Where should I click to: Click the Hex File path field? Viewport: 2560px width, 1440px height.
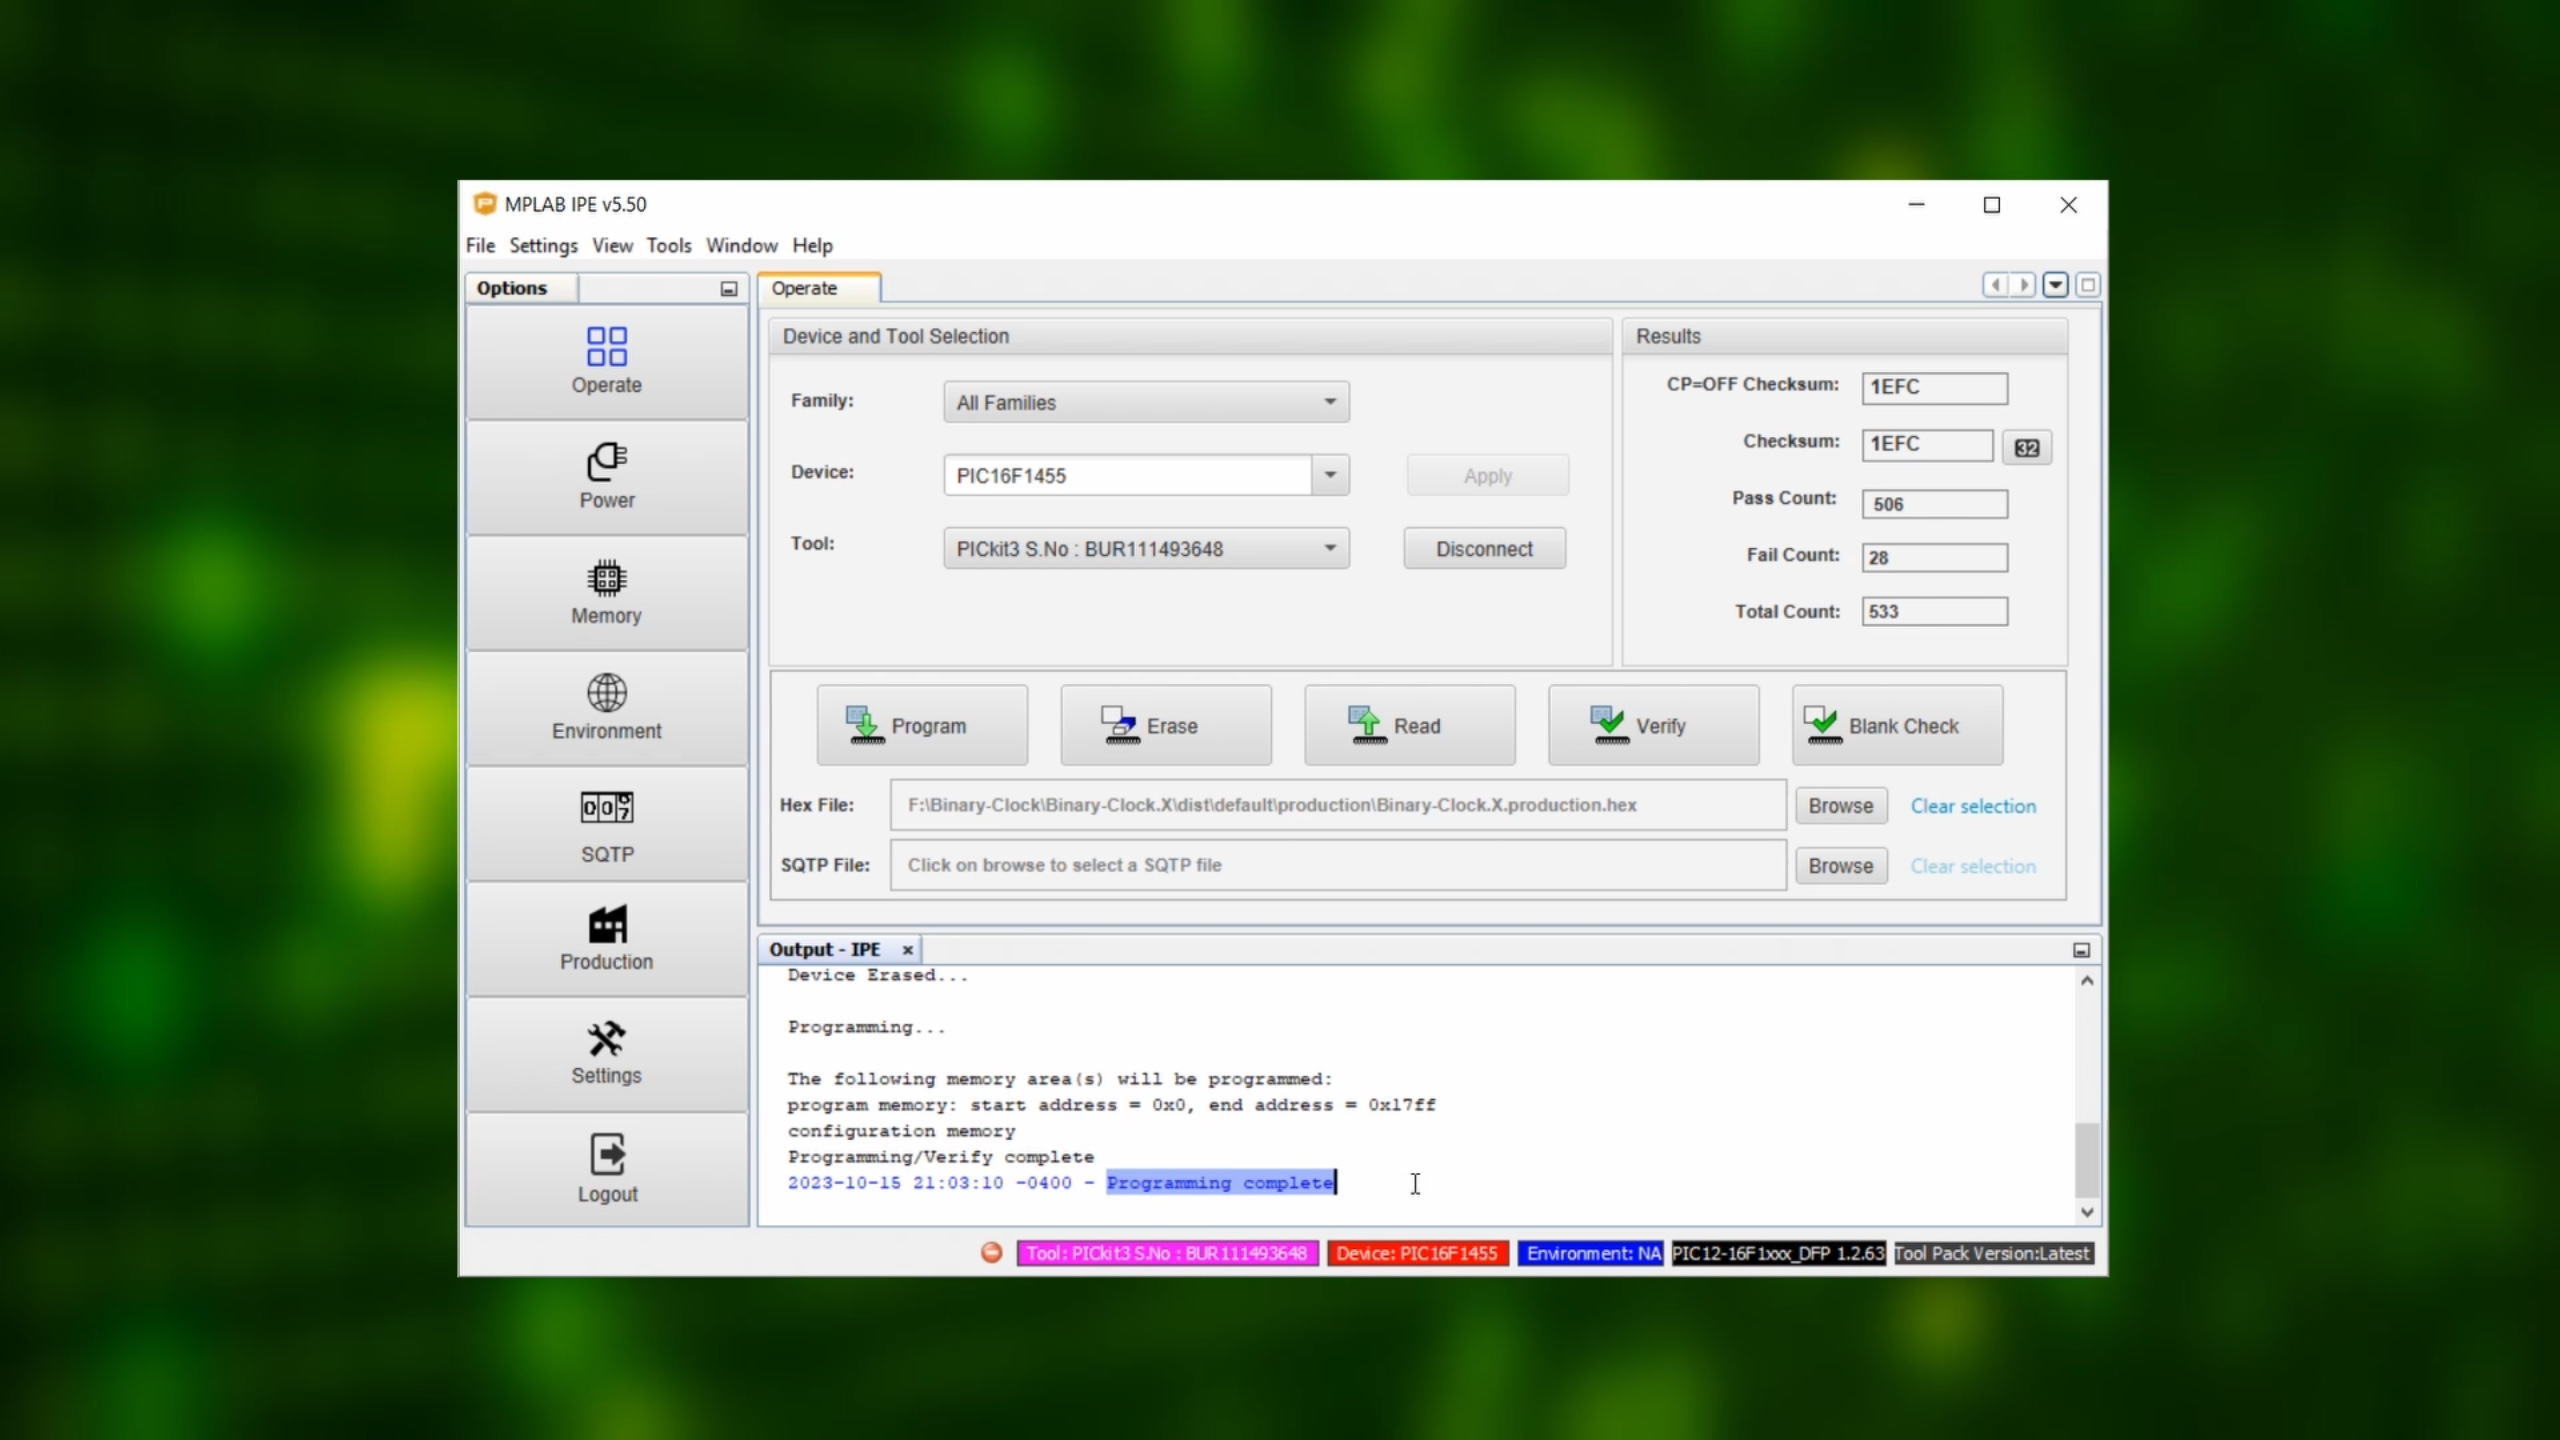coord(1337,805)
